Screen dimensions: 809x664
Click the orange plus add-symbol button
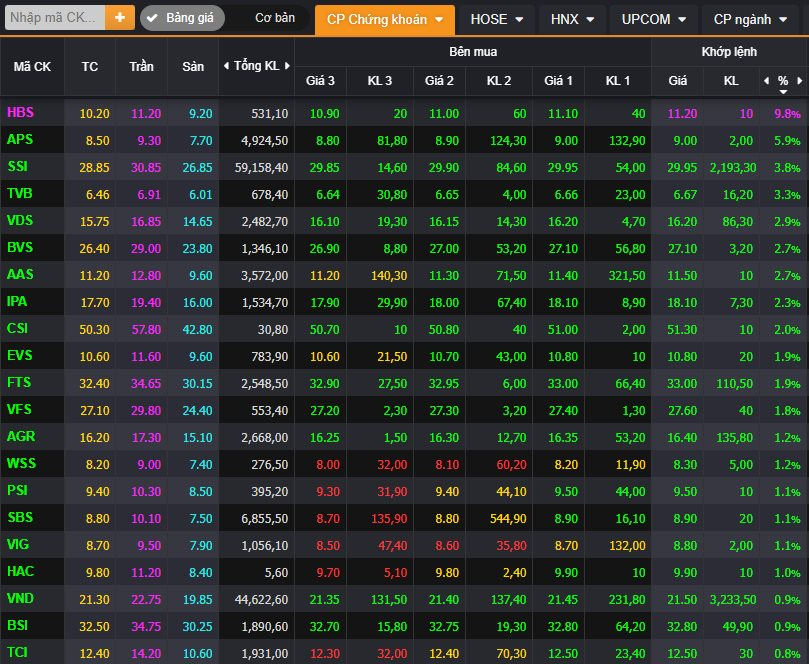pos(120,18)
